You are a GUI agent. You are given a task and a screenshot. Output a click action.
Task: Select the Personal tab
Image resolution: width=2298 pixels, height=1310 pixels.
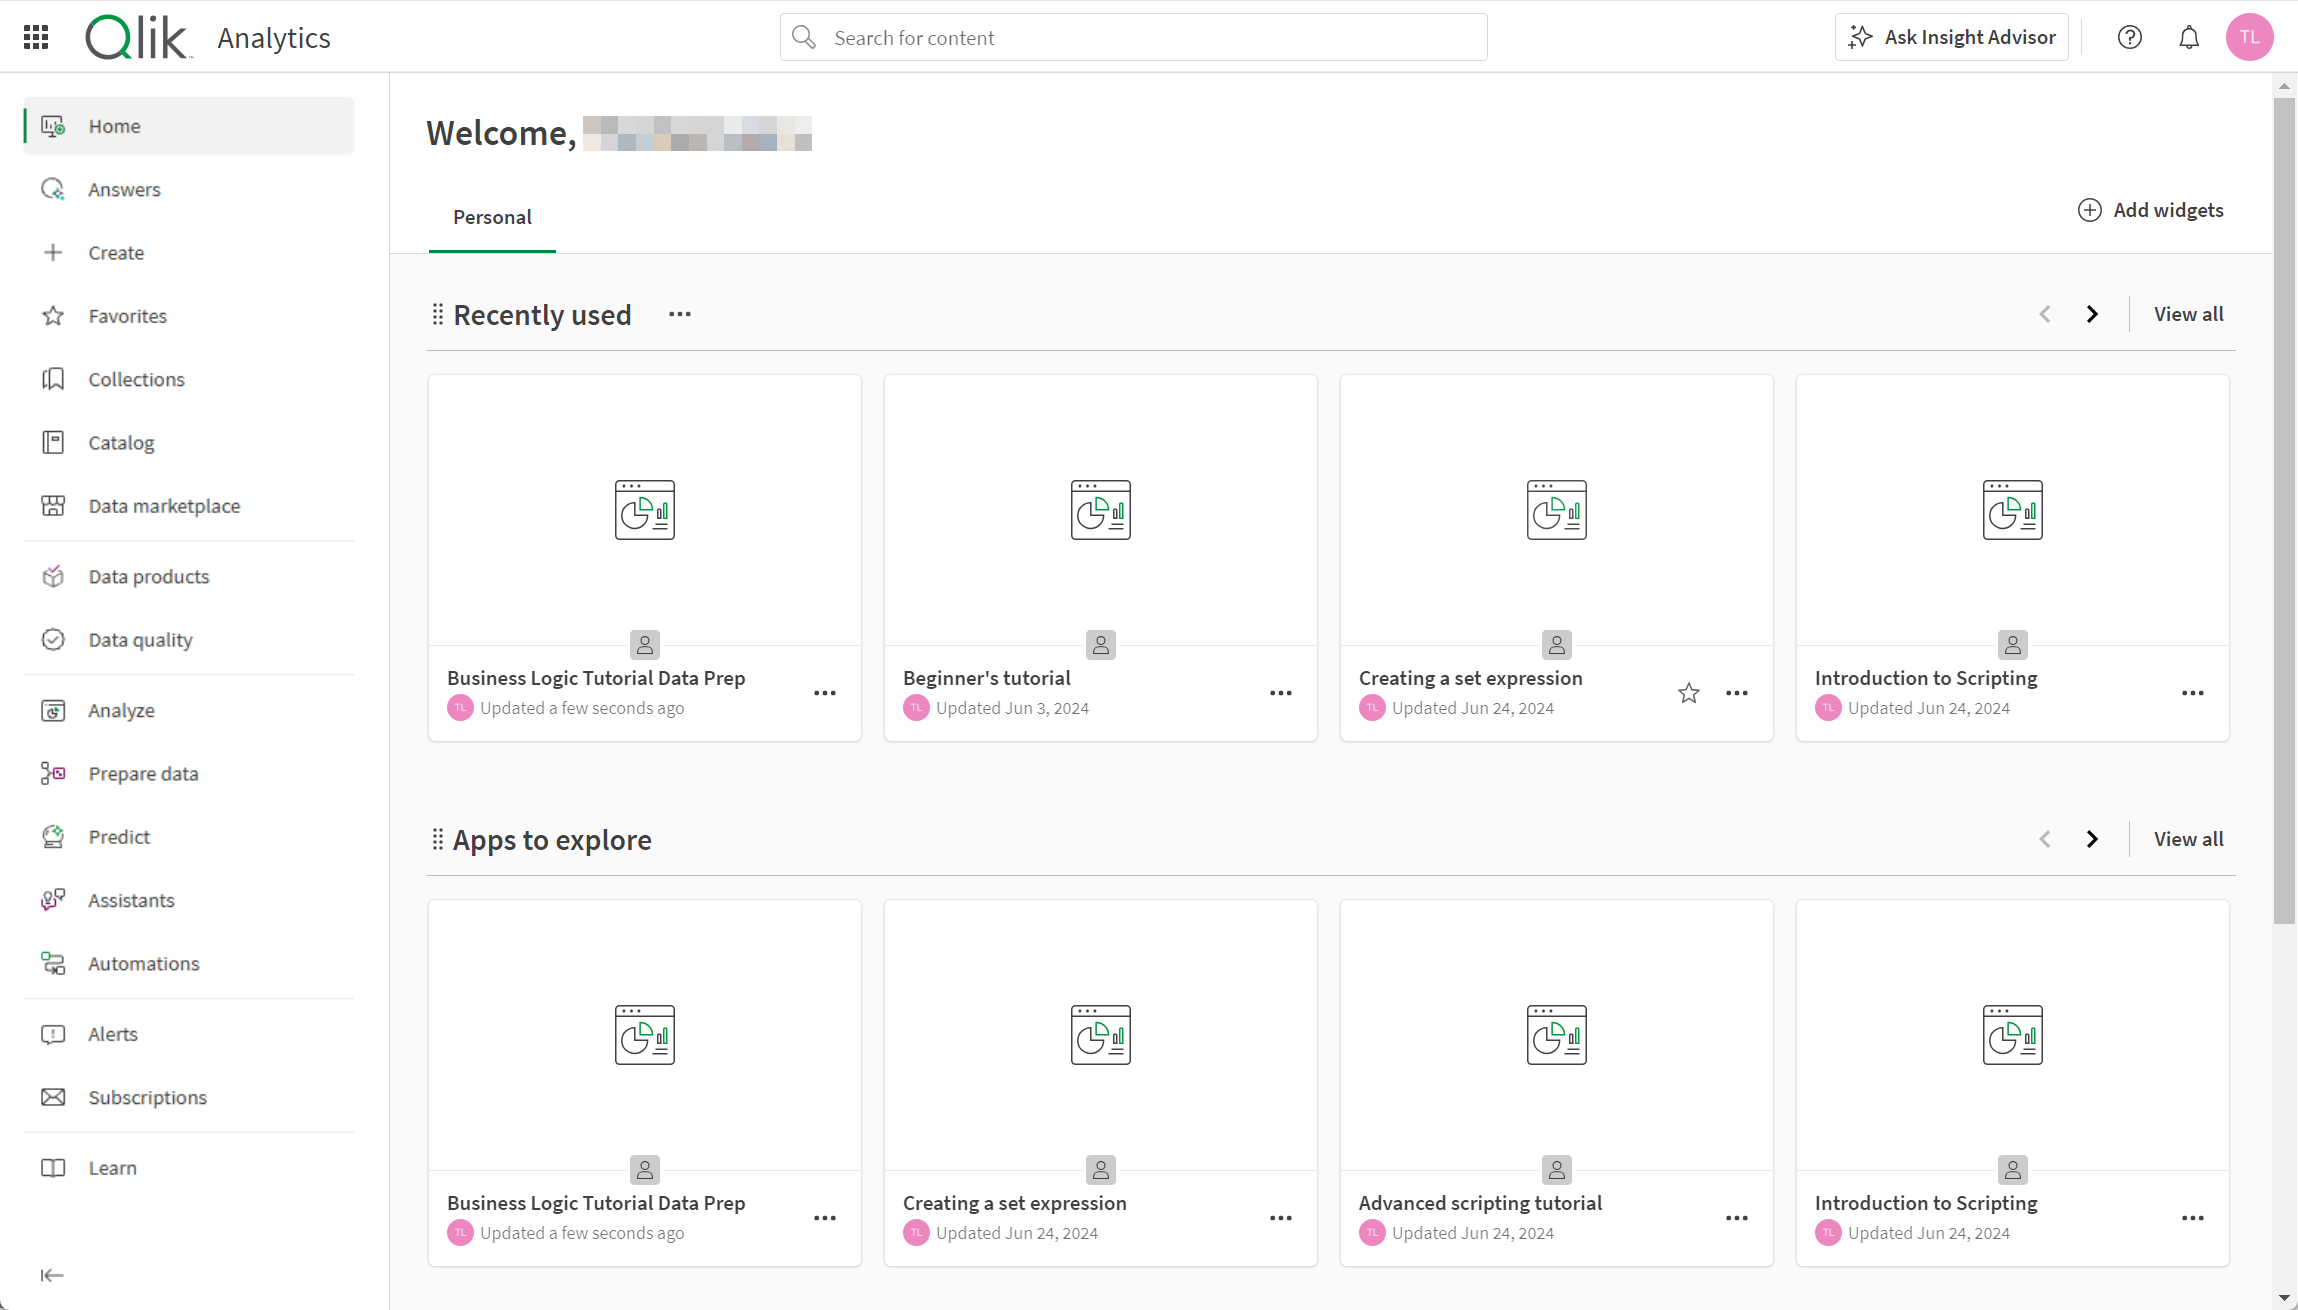click(x=492, y=217)
